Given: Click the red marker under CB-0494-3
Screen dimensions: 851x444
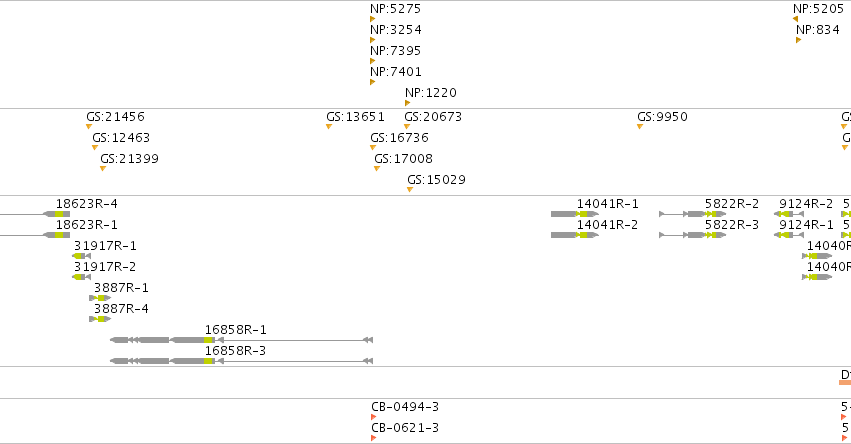Looking at the screenshot, I should (x=373, y=417).
